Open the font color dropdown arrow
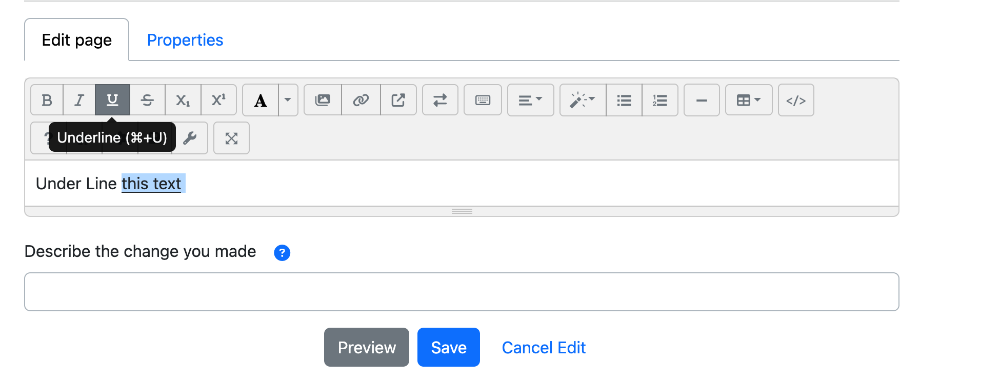The height and width of the screenshot is (392, 999). [x=288, y=100]
